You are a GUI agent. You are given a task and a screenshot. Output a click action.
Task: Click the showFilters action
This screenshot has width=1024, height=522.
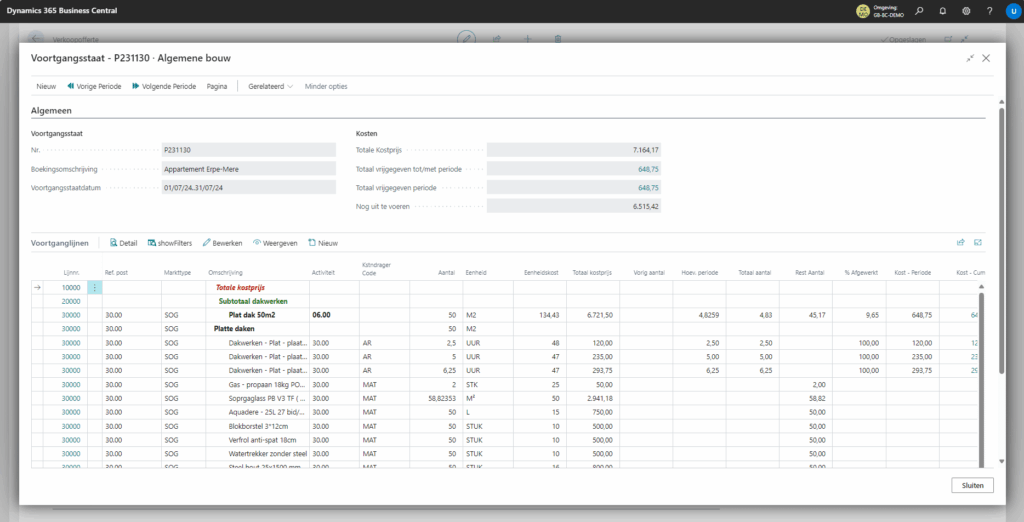coord(170,243)
